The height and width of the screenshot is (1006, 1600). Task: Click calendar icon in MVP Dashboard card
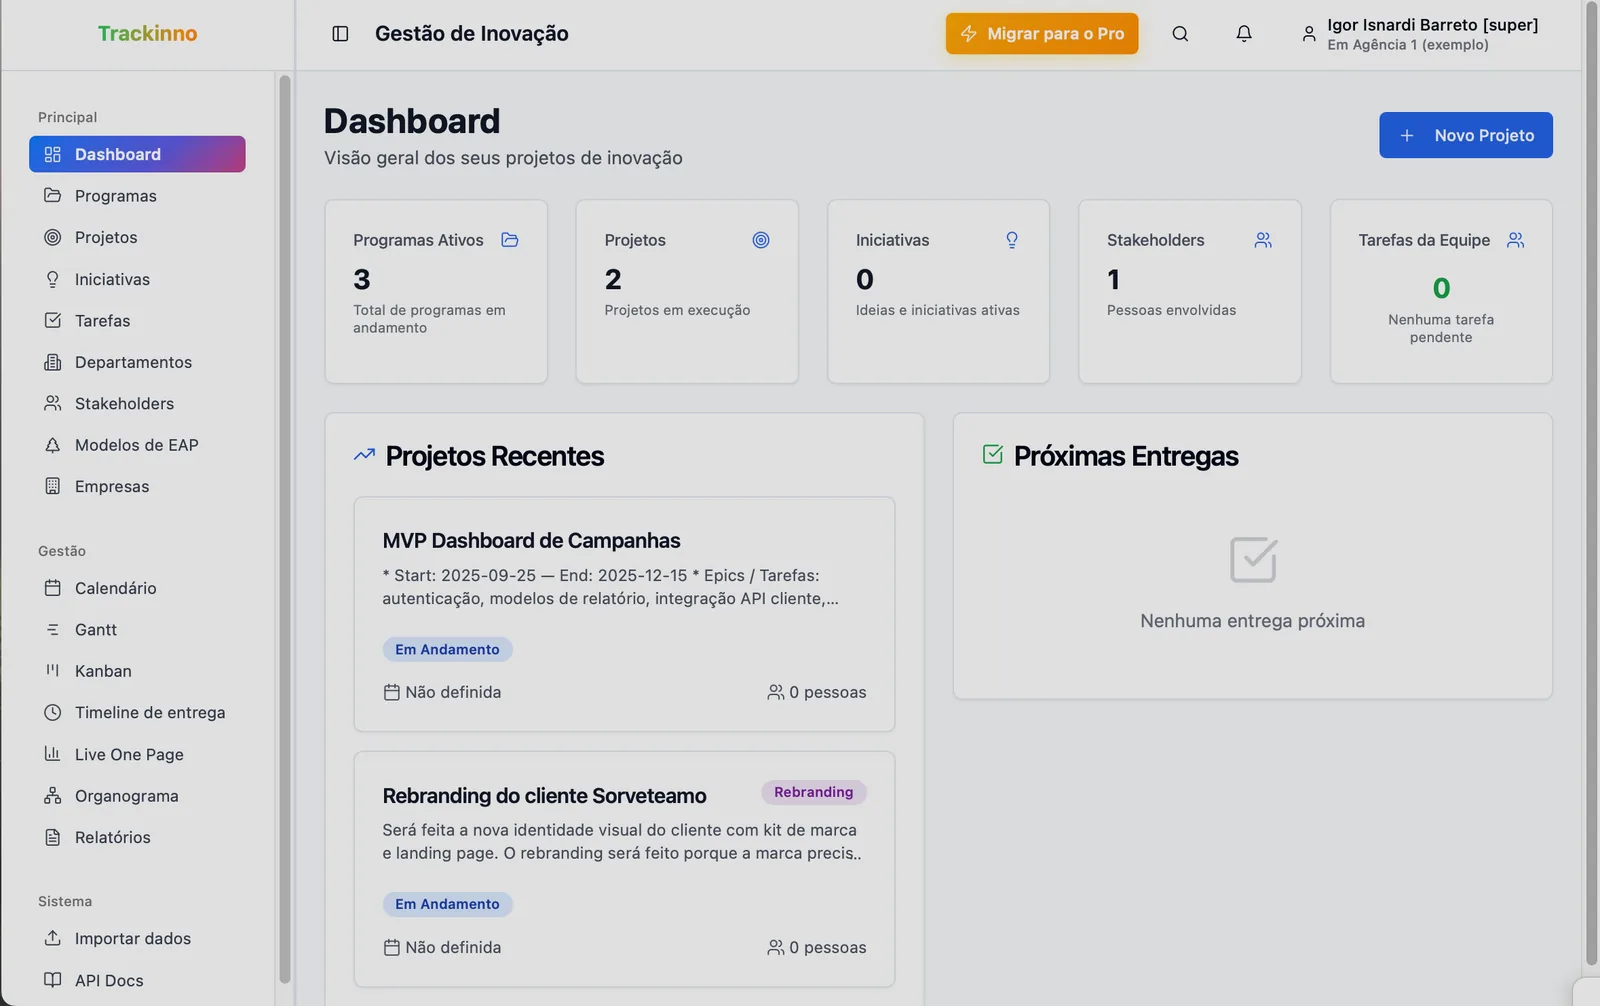[392, 692]
